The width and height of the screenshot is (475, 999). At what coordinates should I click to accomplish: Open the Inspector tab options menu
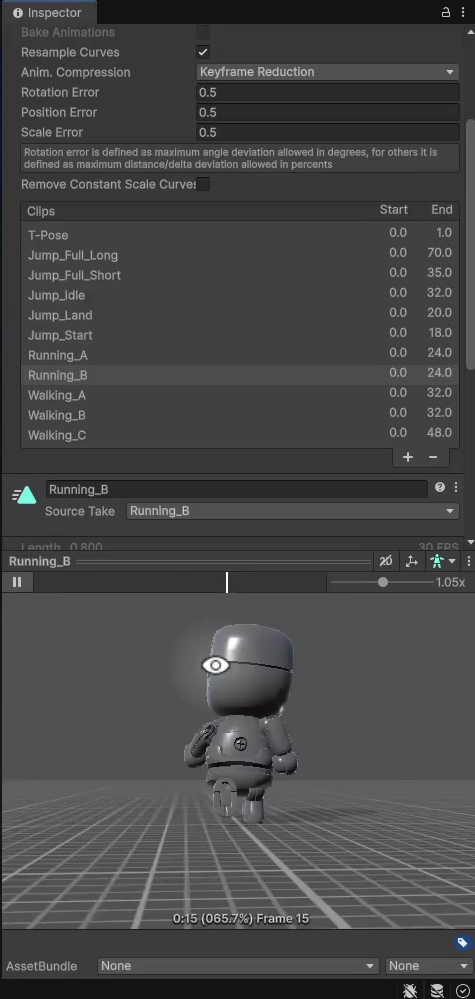click(463, 12)
